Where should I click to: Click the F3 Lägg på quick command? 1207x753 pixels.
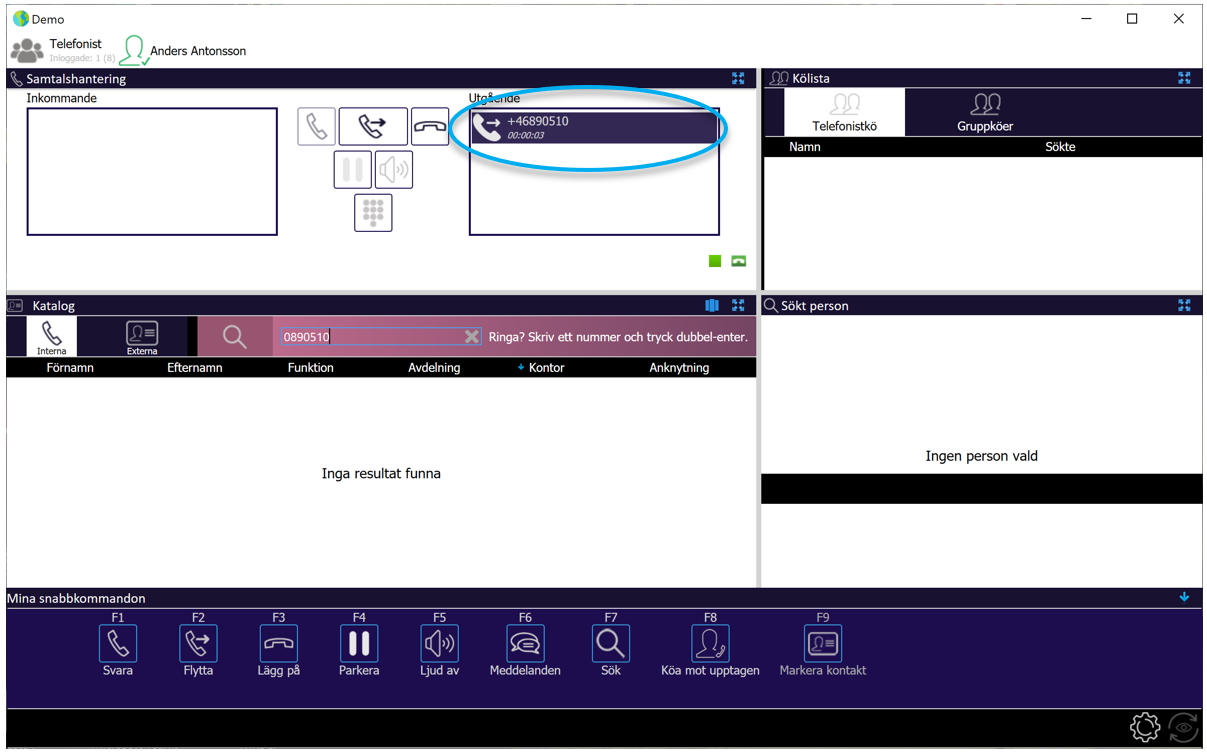[x=279, y=644]
